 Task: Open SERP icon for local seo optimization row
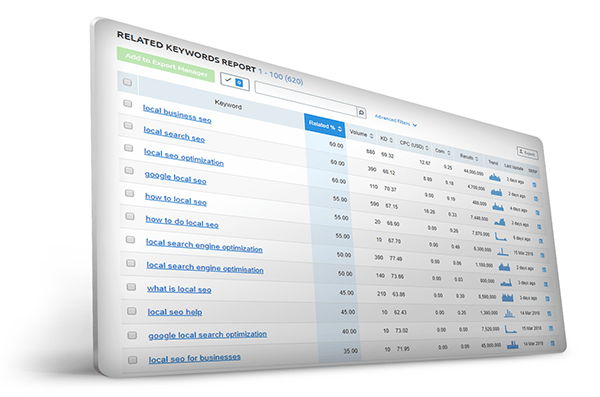coord(538,213)
